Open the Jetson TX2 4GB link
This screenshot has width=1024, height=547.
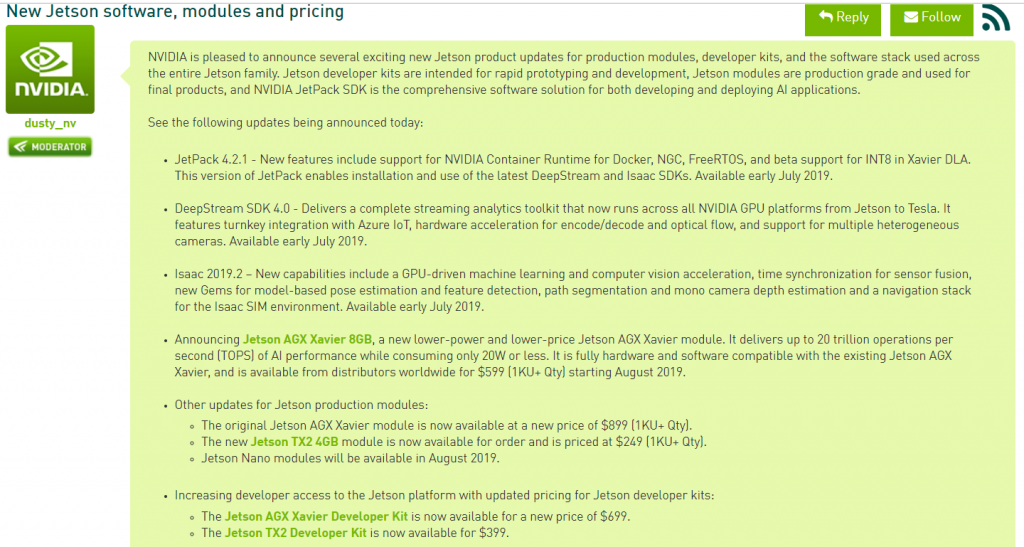click(x=295, y=442)
